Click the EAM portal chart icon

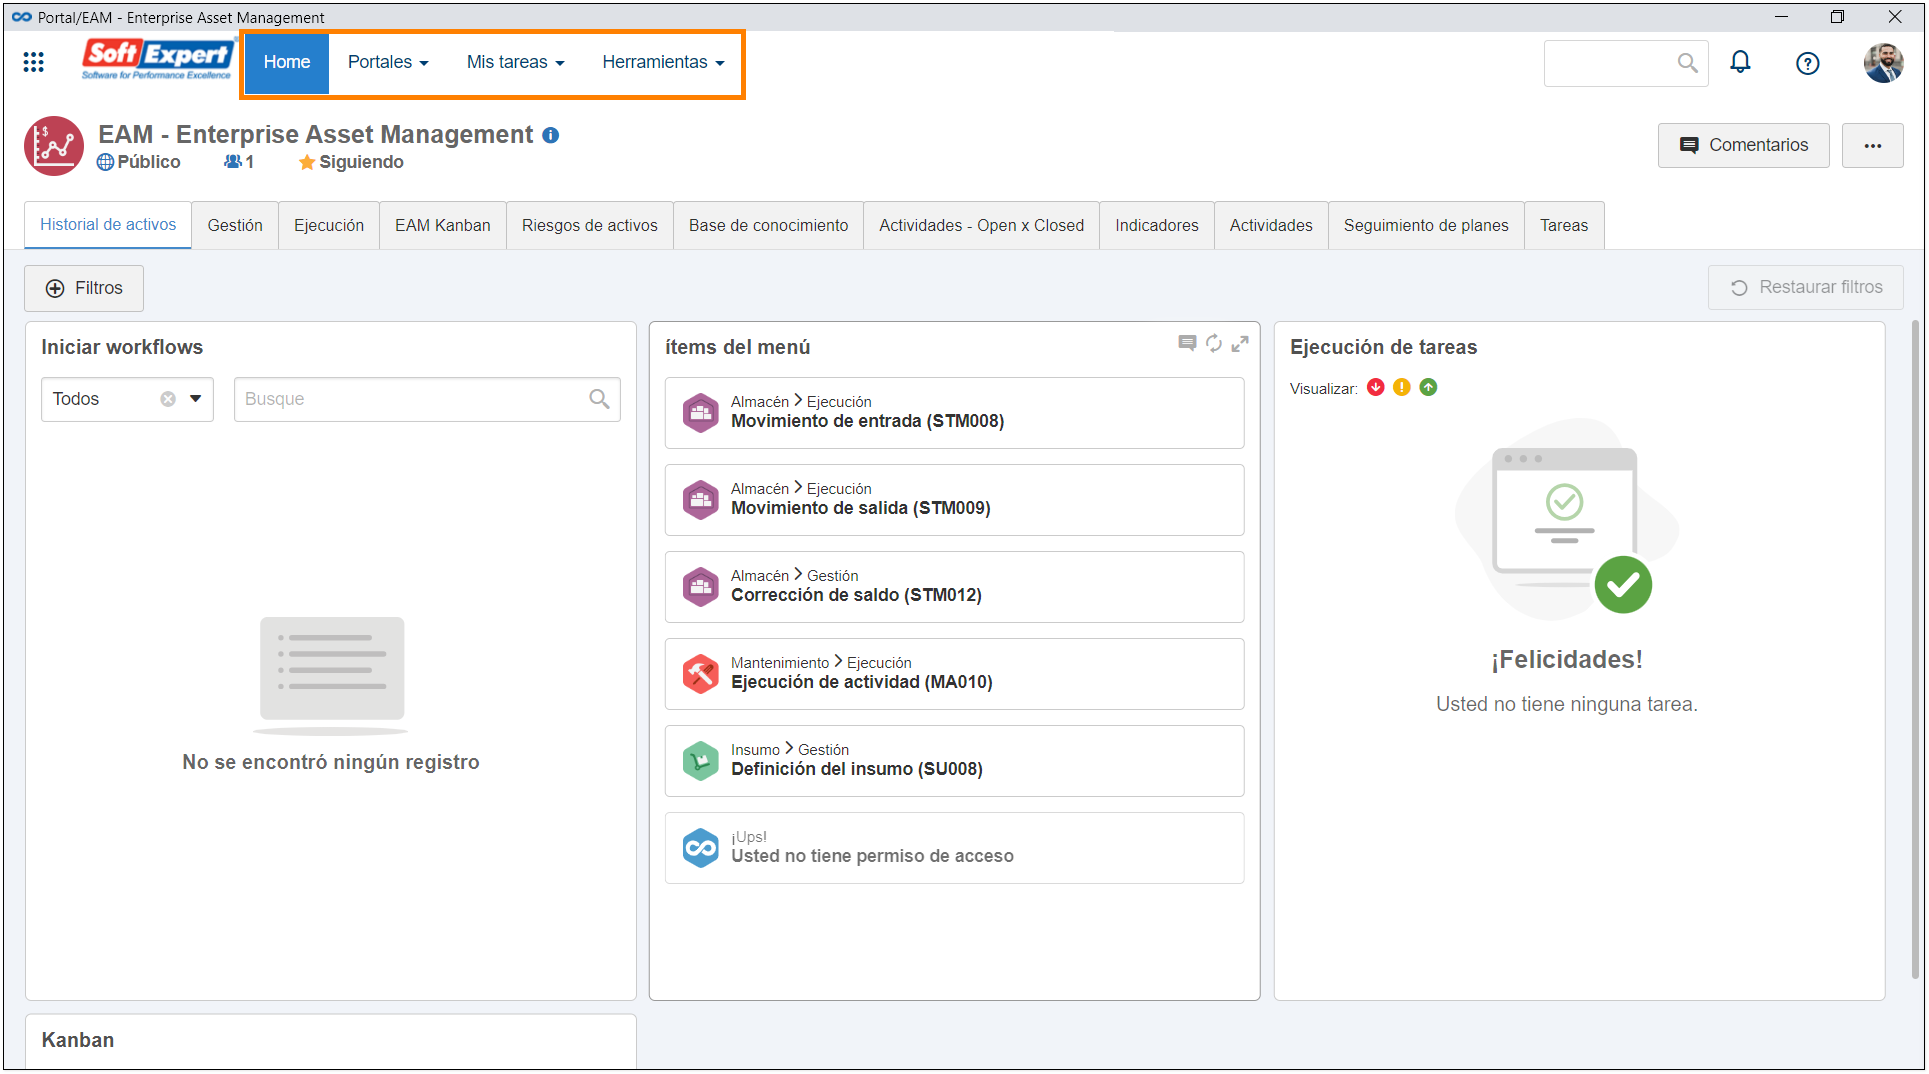point(54,146)
